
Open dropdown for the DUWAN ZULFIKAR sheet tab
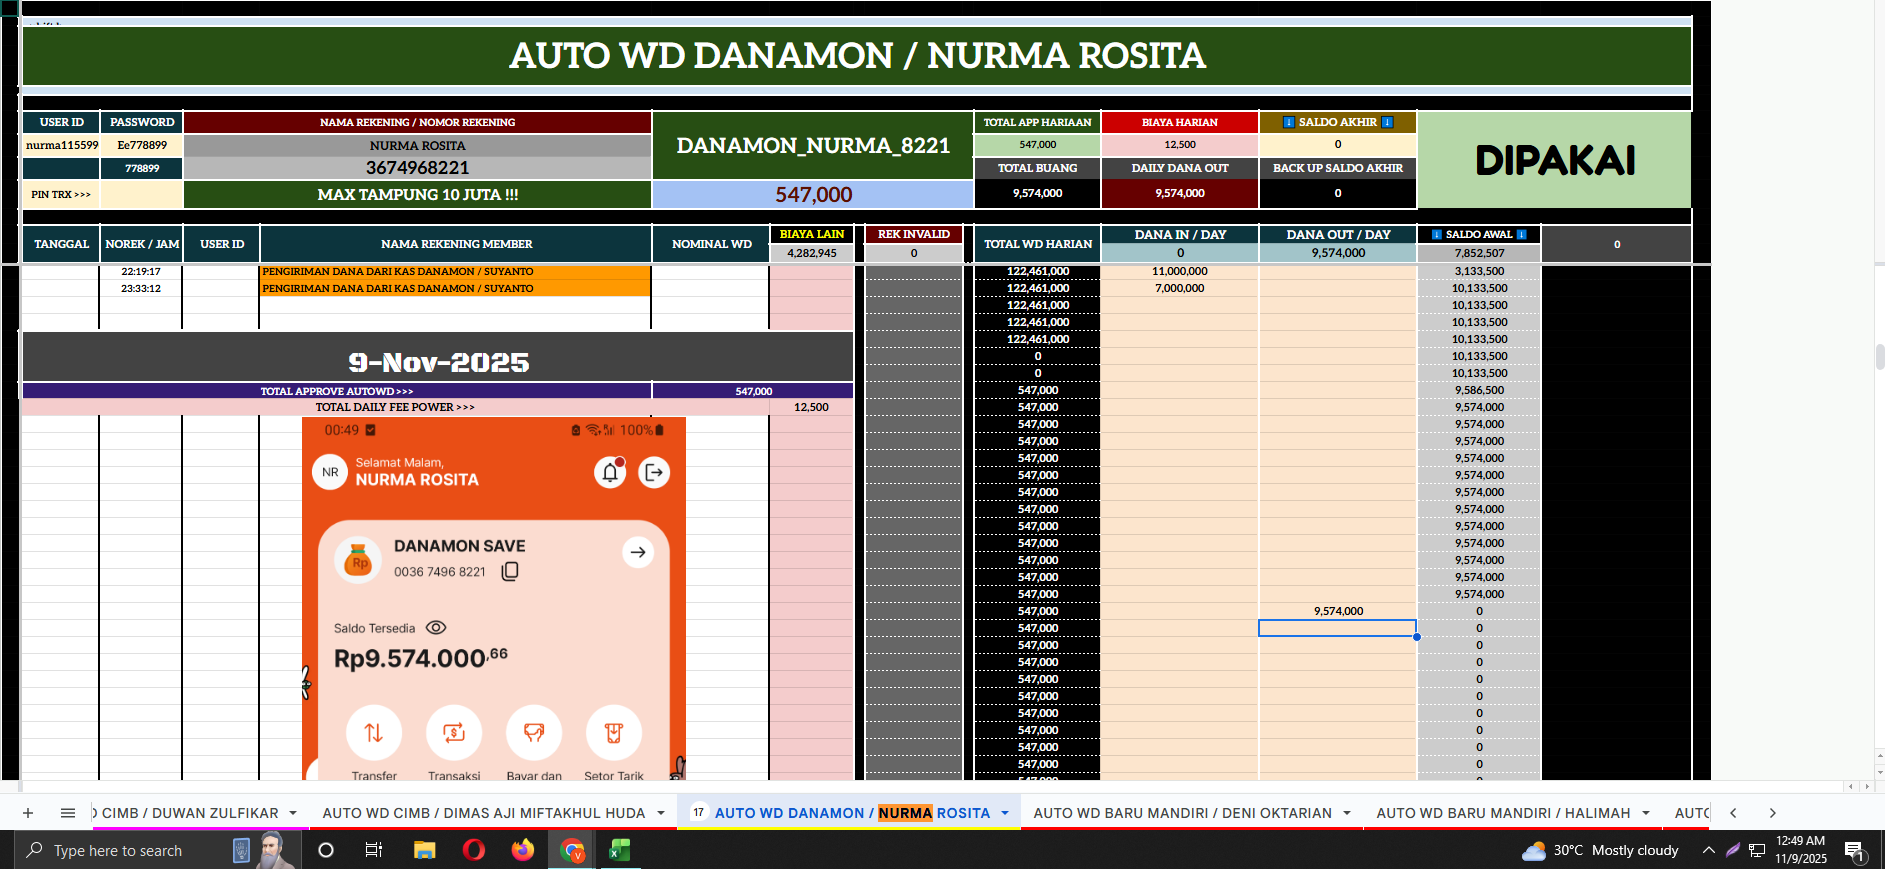293,813
